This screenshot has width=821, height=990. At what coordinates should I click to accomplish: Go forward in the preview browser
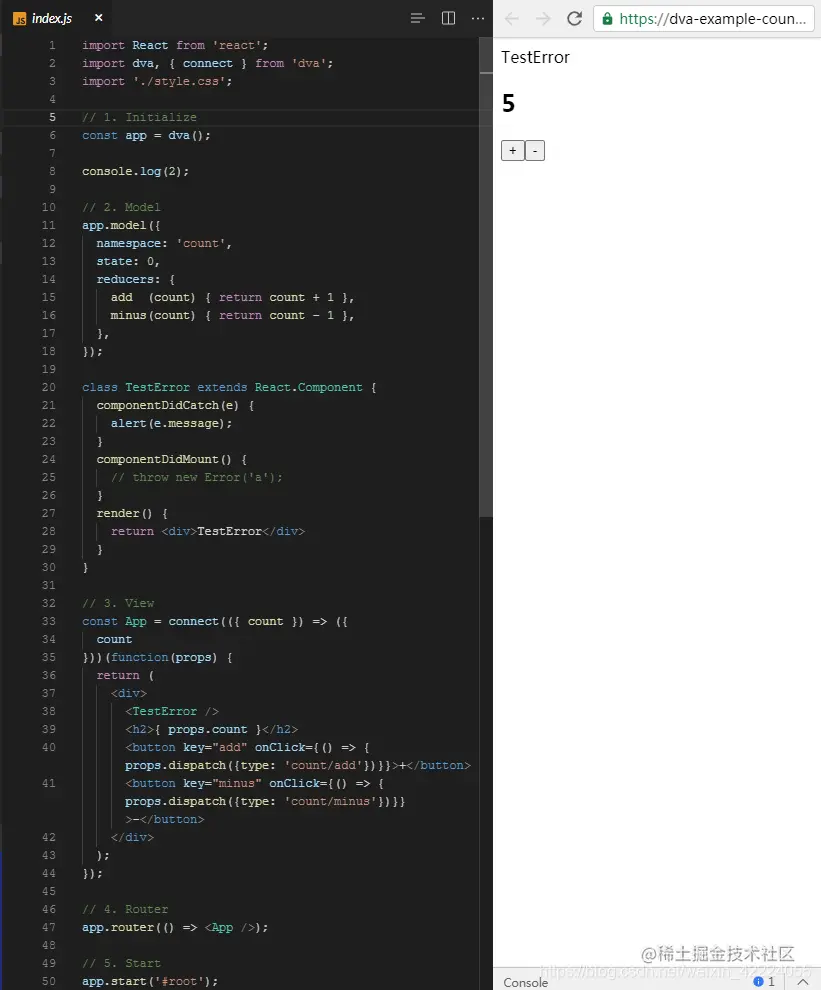tap(542, 18)
